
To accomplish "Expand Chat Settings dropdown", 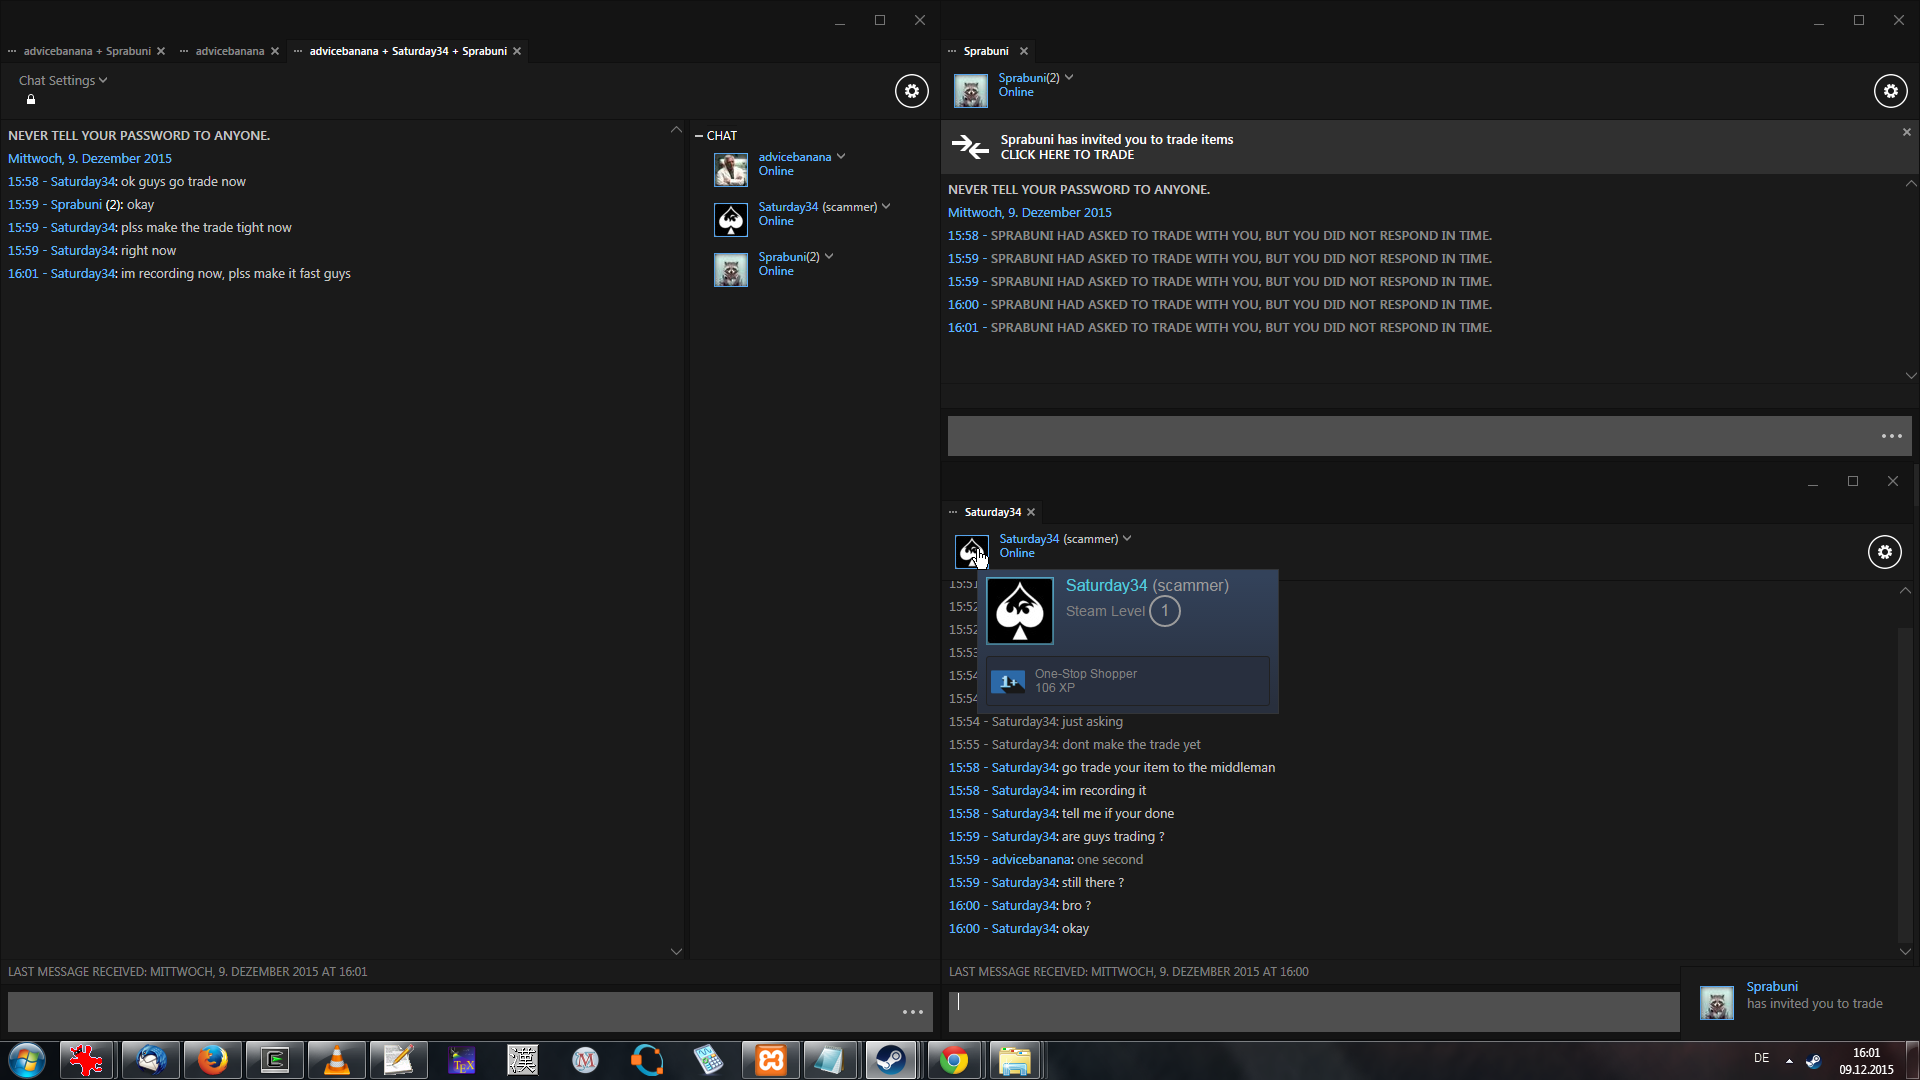I will point(62,80).
